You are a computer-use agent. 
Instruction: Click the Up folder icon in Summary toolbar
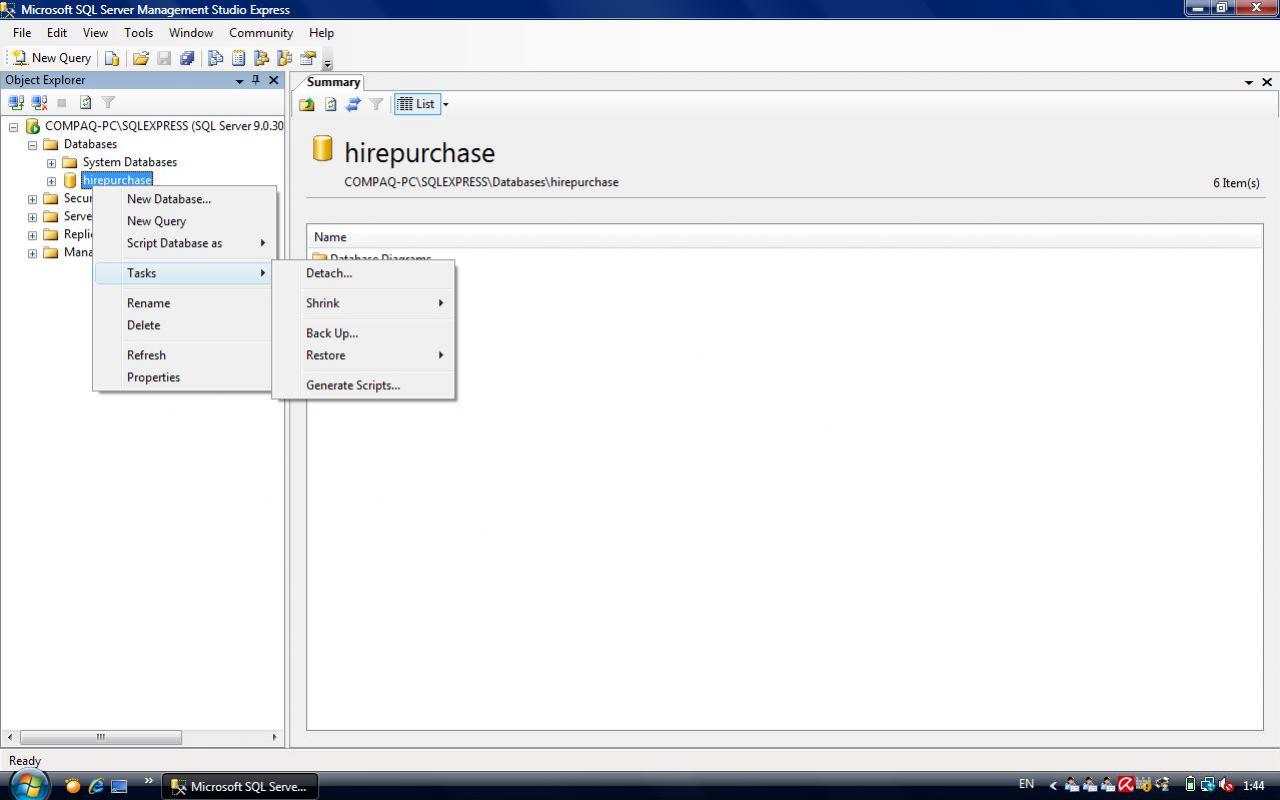point(307,104)
